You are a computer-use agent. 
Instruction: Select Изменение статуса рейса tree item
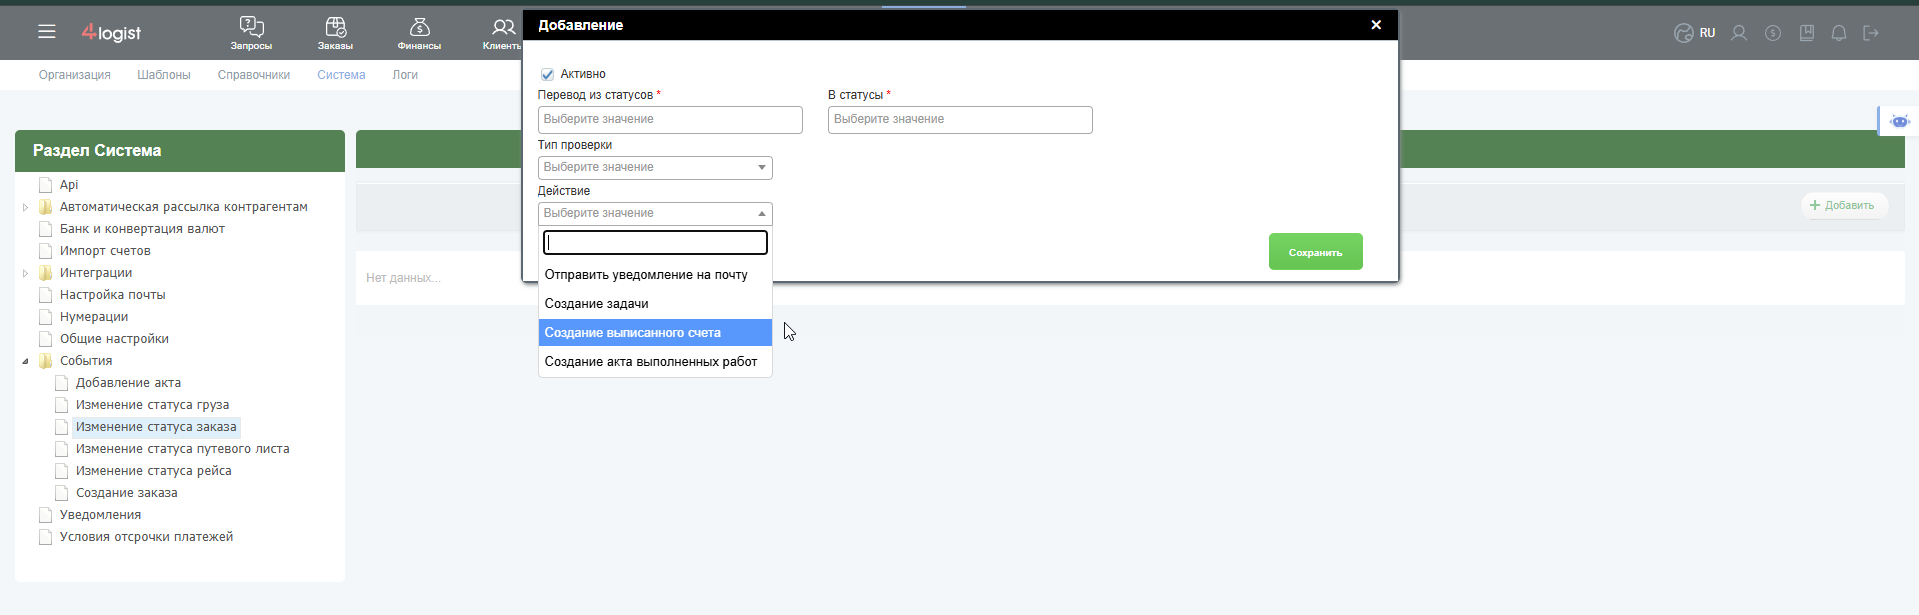[153, 471]
